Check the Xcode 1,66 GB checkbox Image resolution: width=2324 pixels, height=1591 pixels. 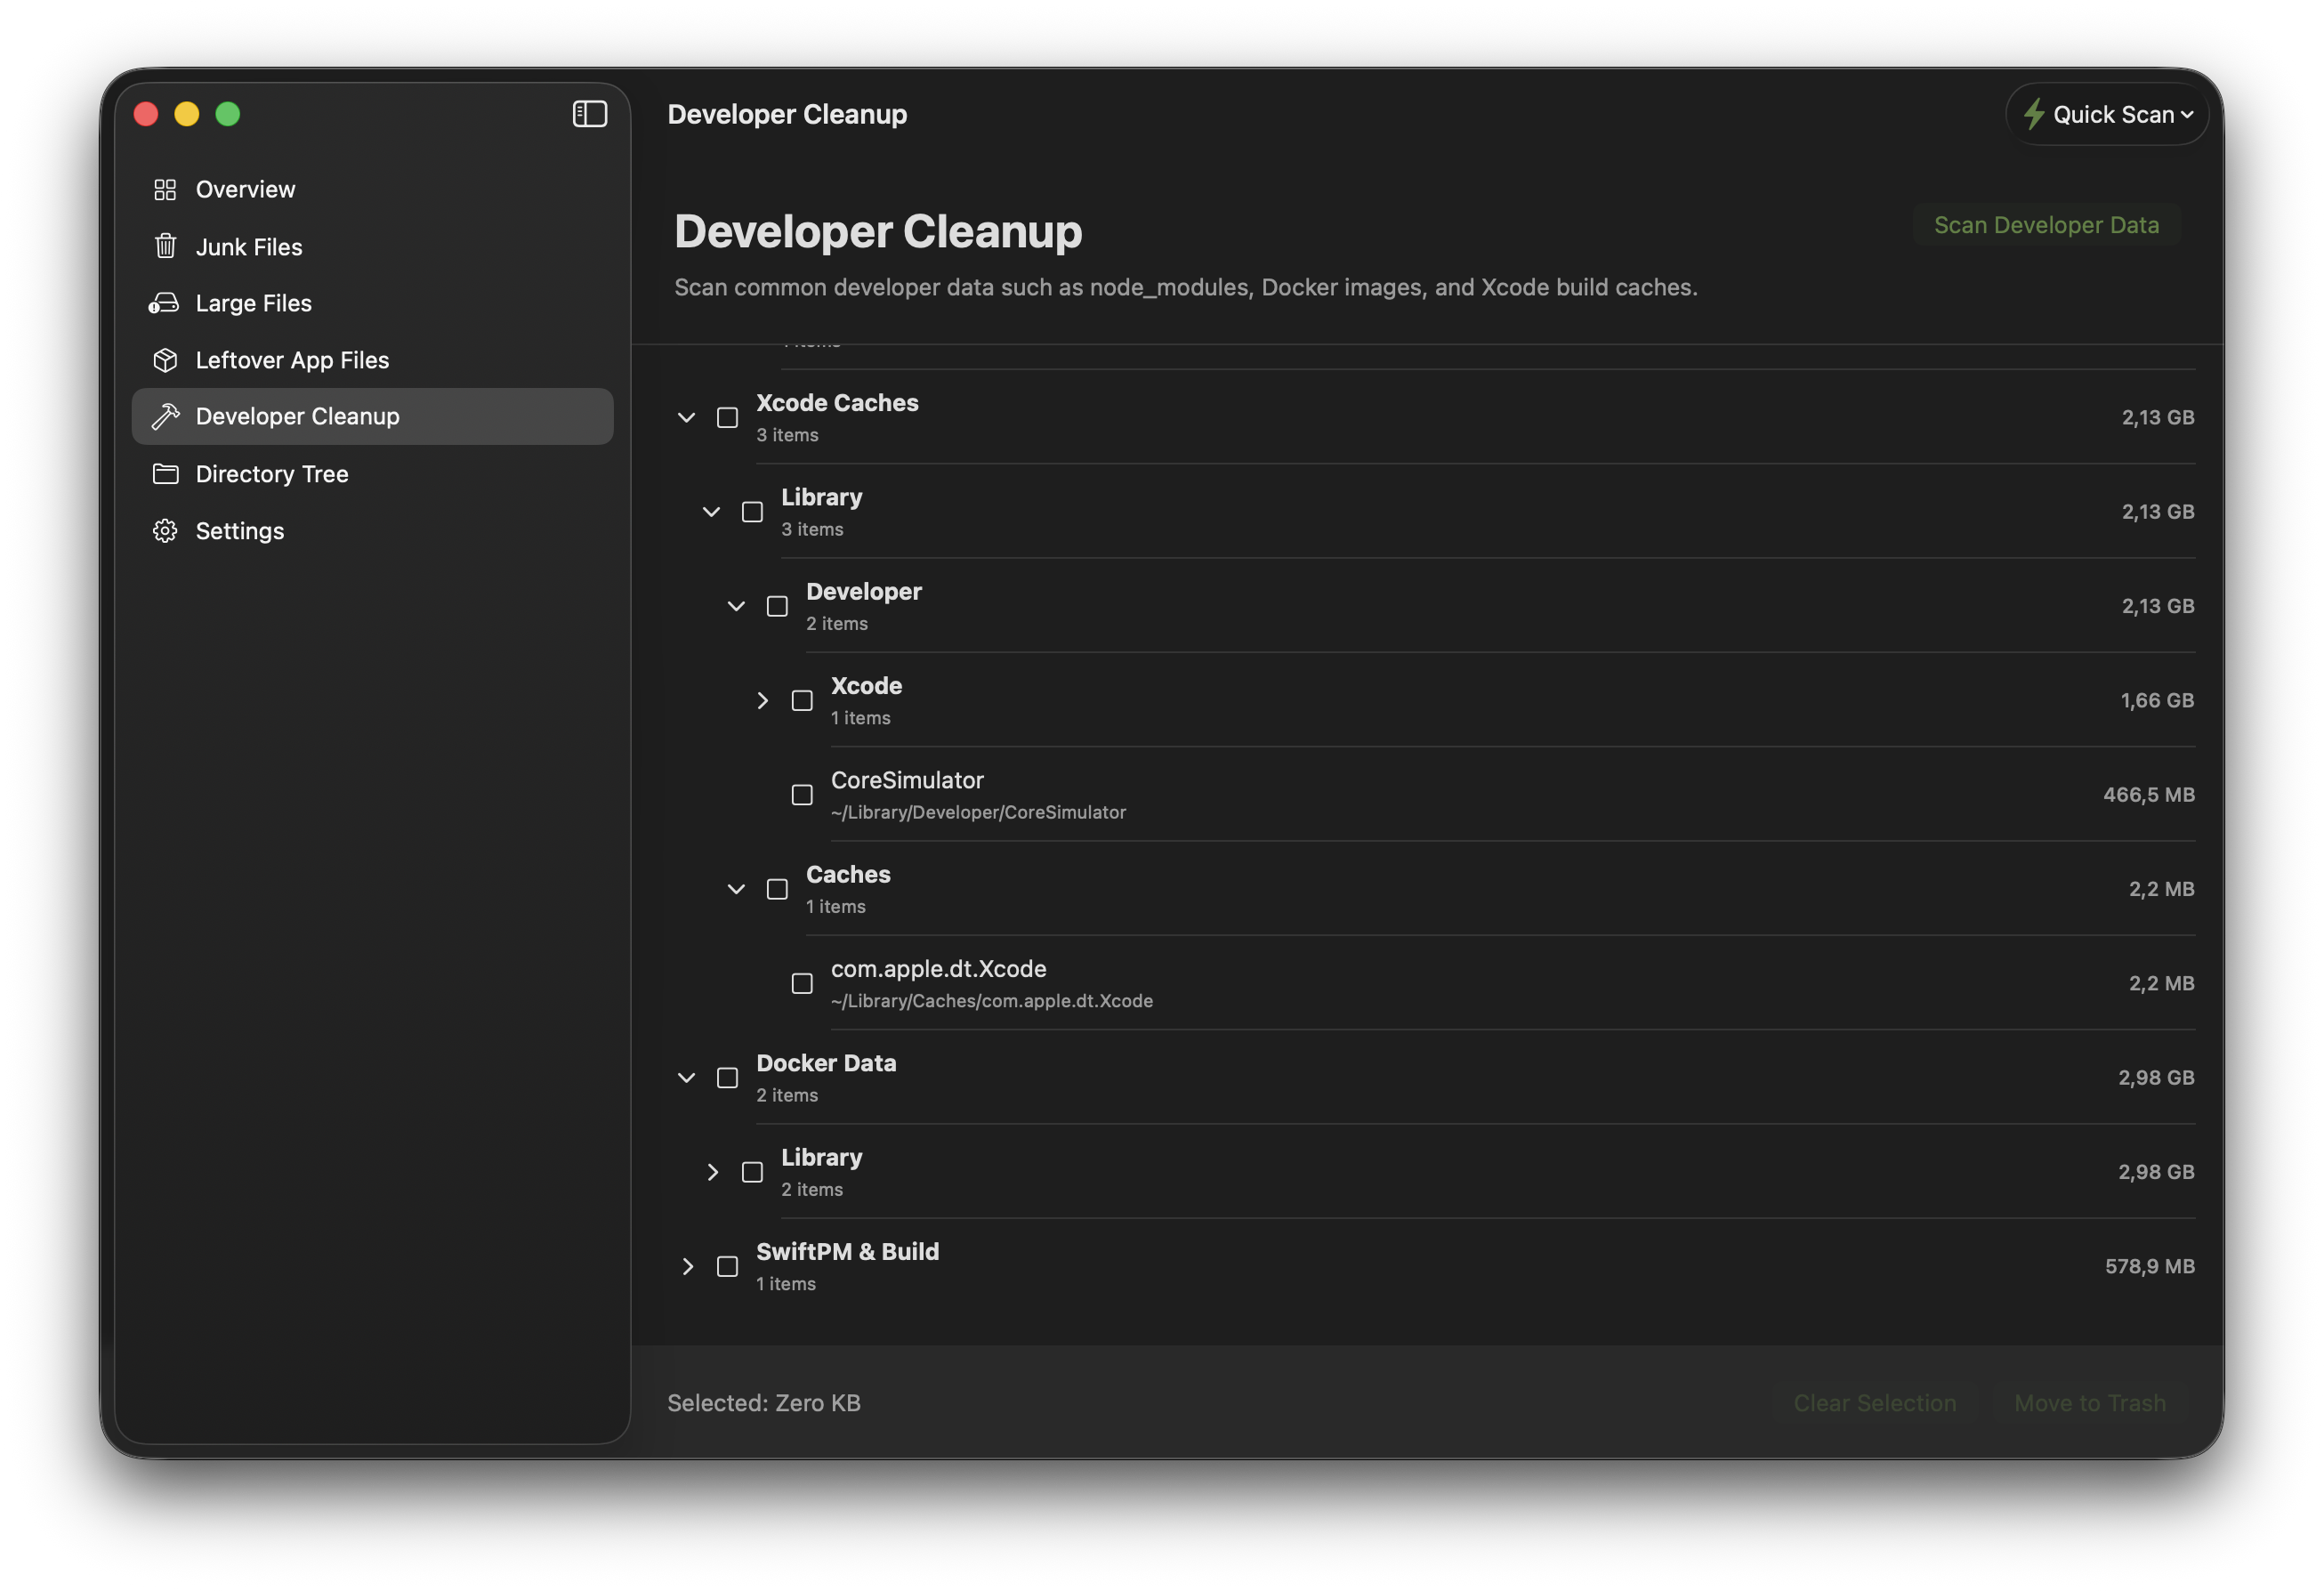click(x=802, y=700)
